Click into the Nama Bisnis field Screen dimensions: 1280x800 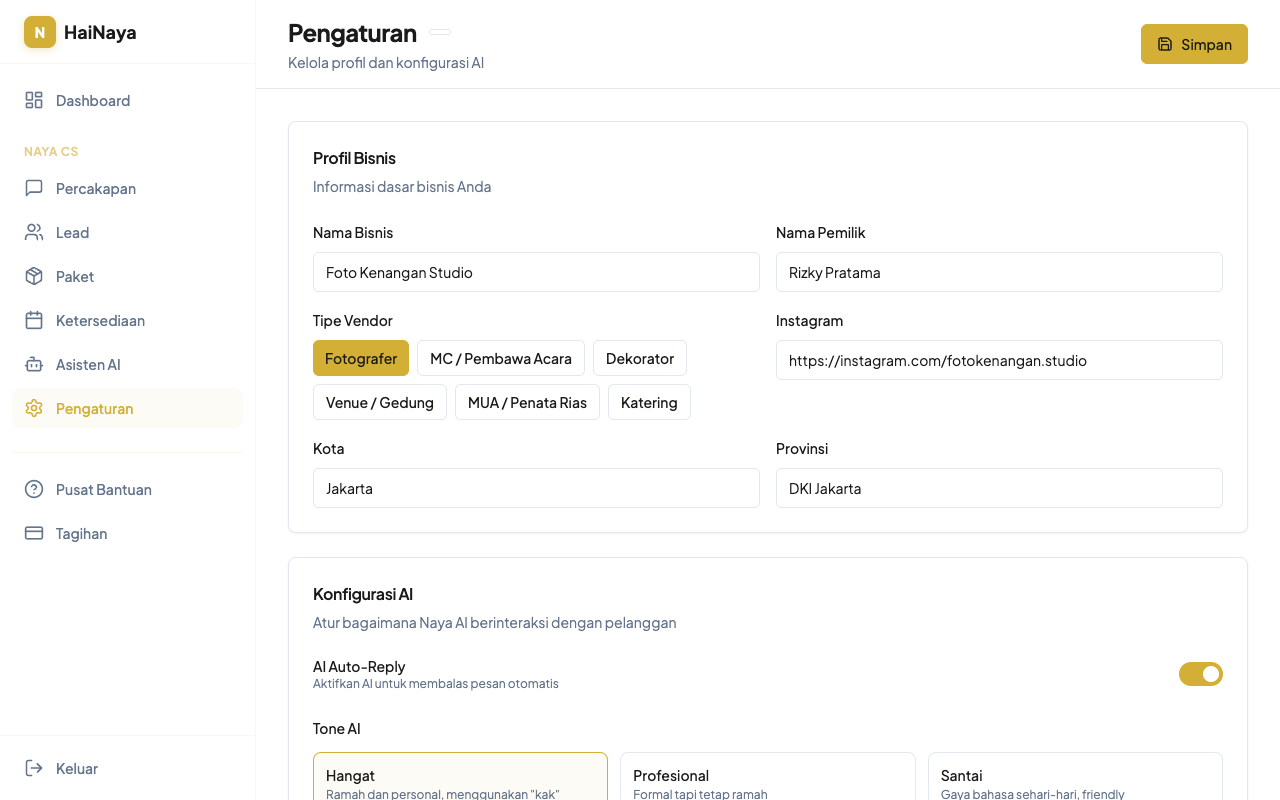pos(536,272)
